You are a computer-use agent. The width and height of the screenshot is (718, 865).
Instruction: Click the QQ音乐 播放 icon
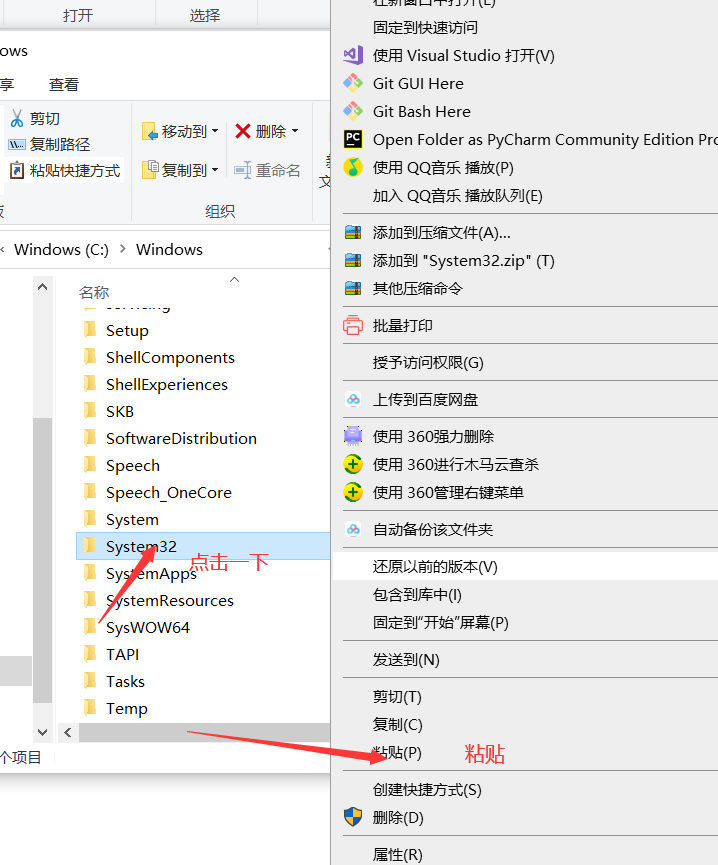point(353,167)
